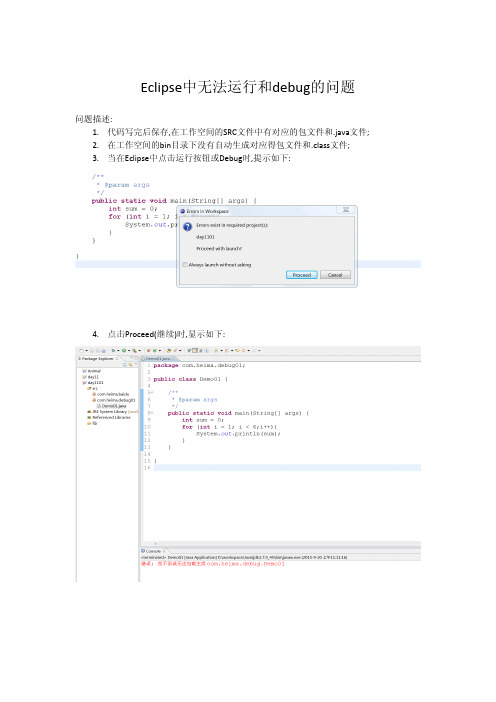
Task: Select the Package Explorer tab
Action: [x=98, y=359]
